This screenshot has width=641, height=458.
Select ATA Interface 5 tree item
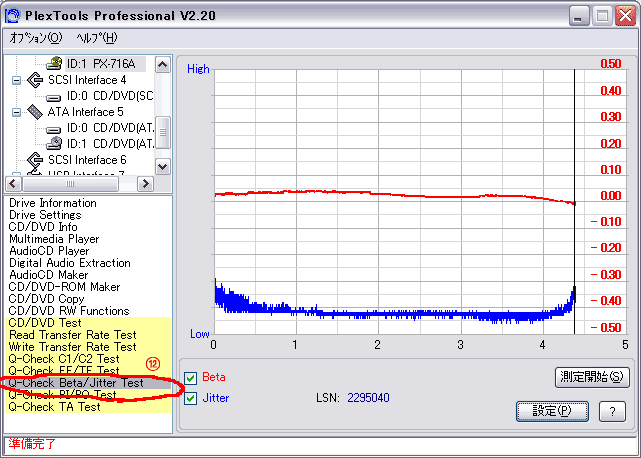click(85, 112)
